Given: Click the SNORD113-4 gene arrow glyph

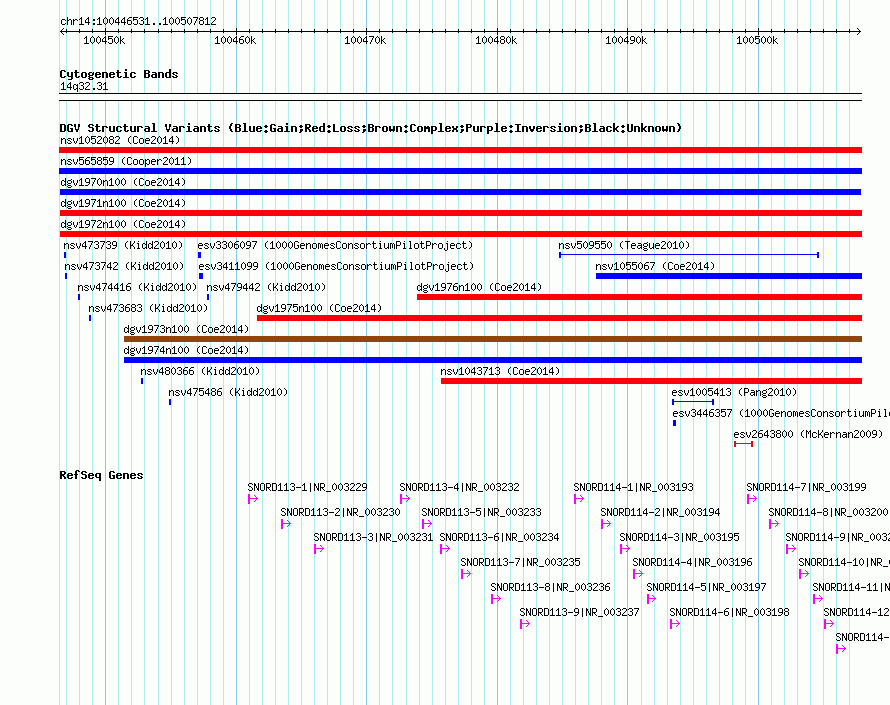Looking at the screenshot, I should click(405, 499).
